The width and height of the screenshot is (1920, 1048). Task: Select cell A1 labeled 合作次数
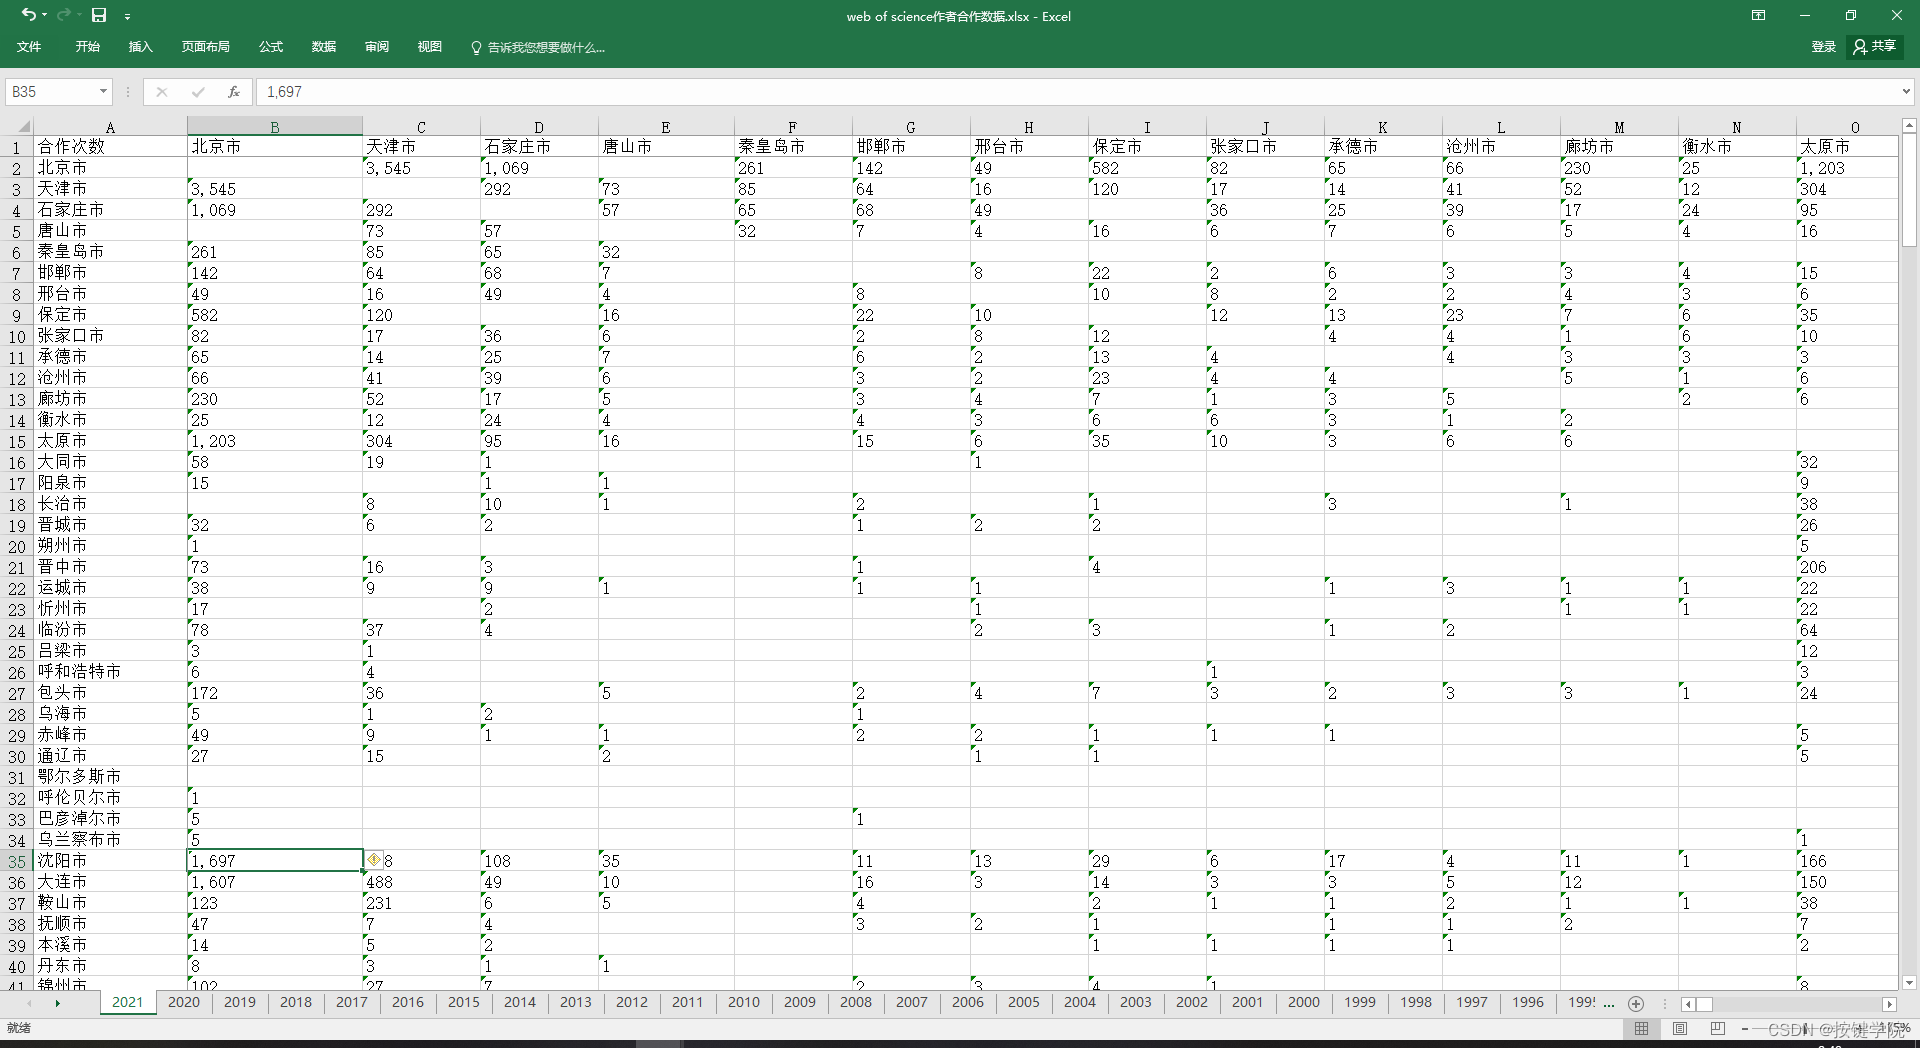110,147
